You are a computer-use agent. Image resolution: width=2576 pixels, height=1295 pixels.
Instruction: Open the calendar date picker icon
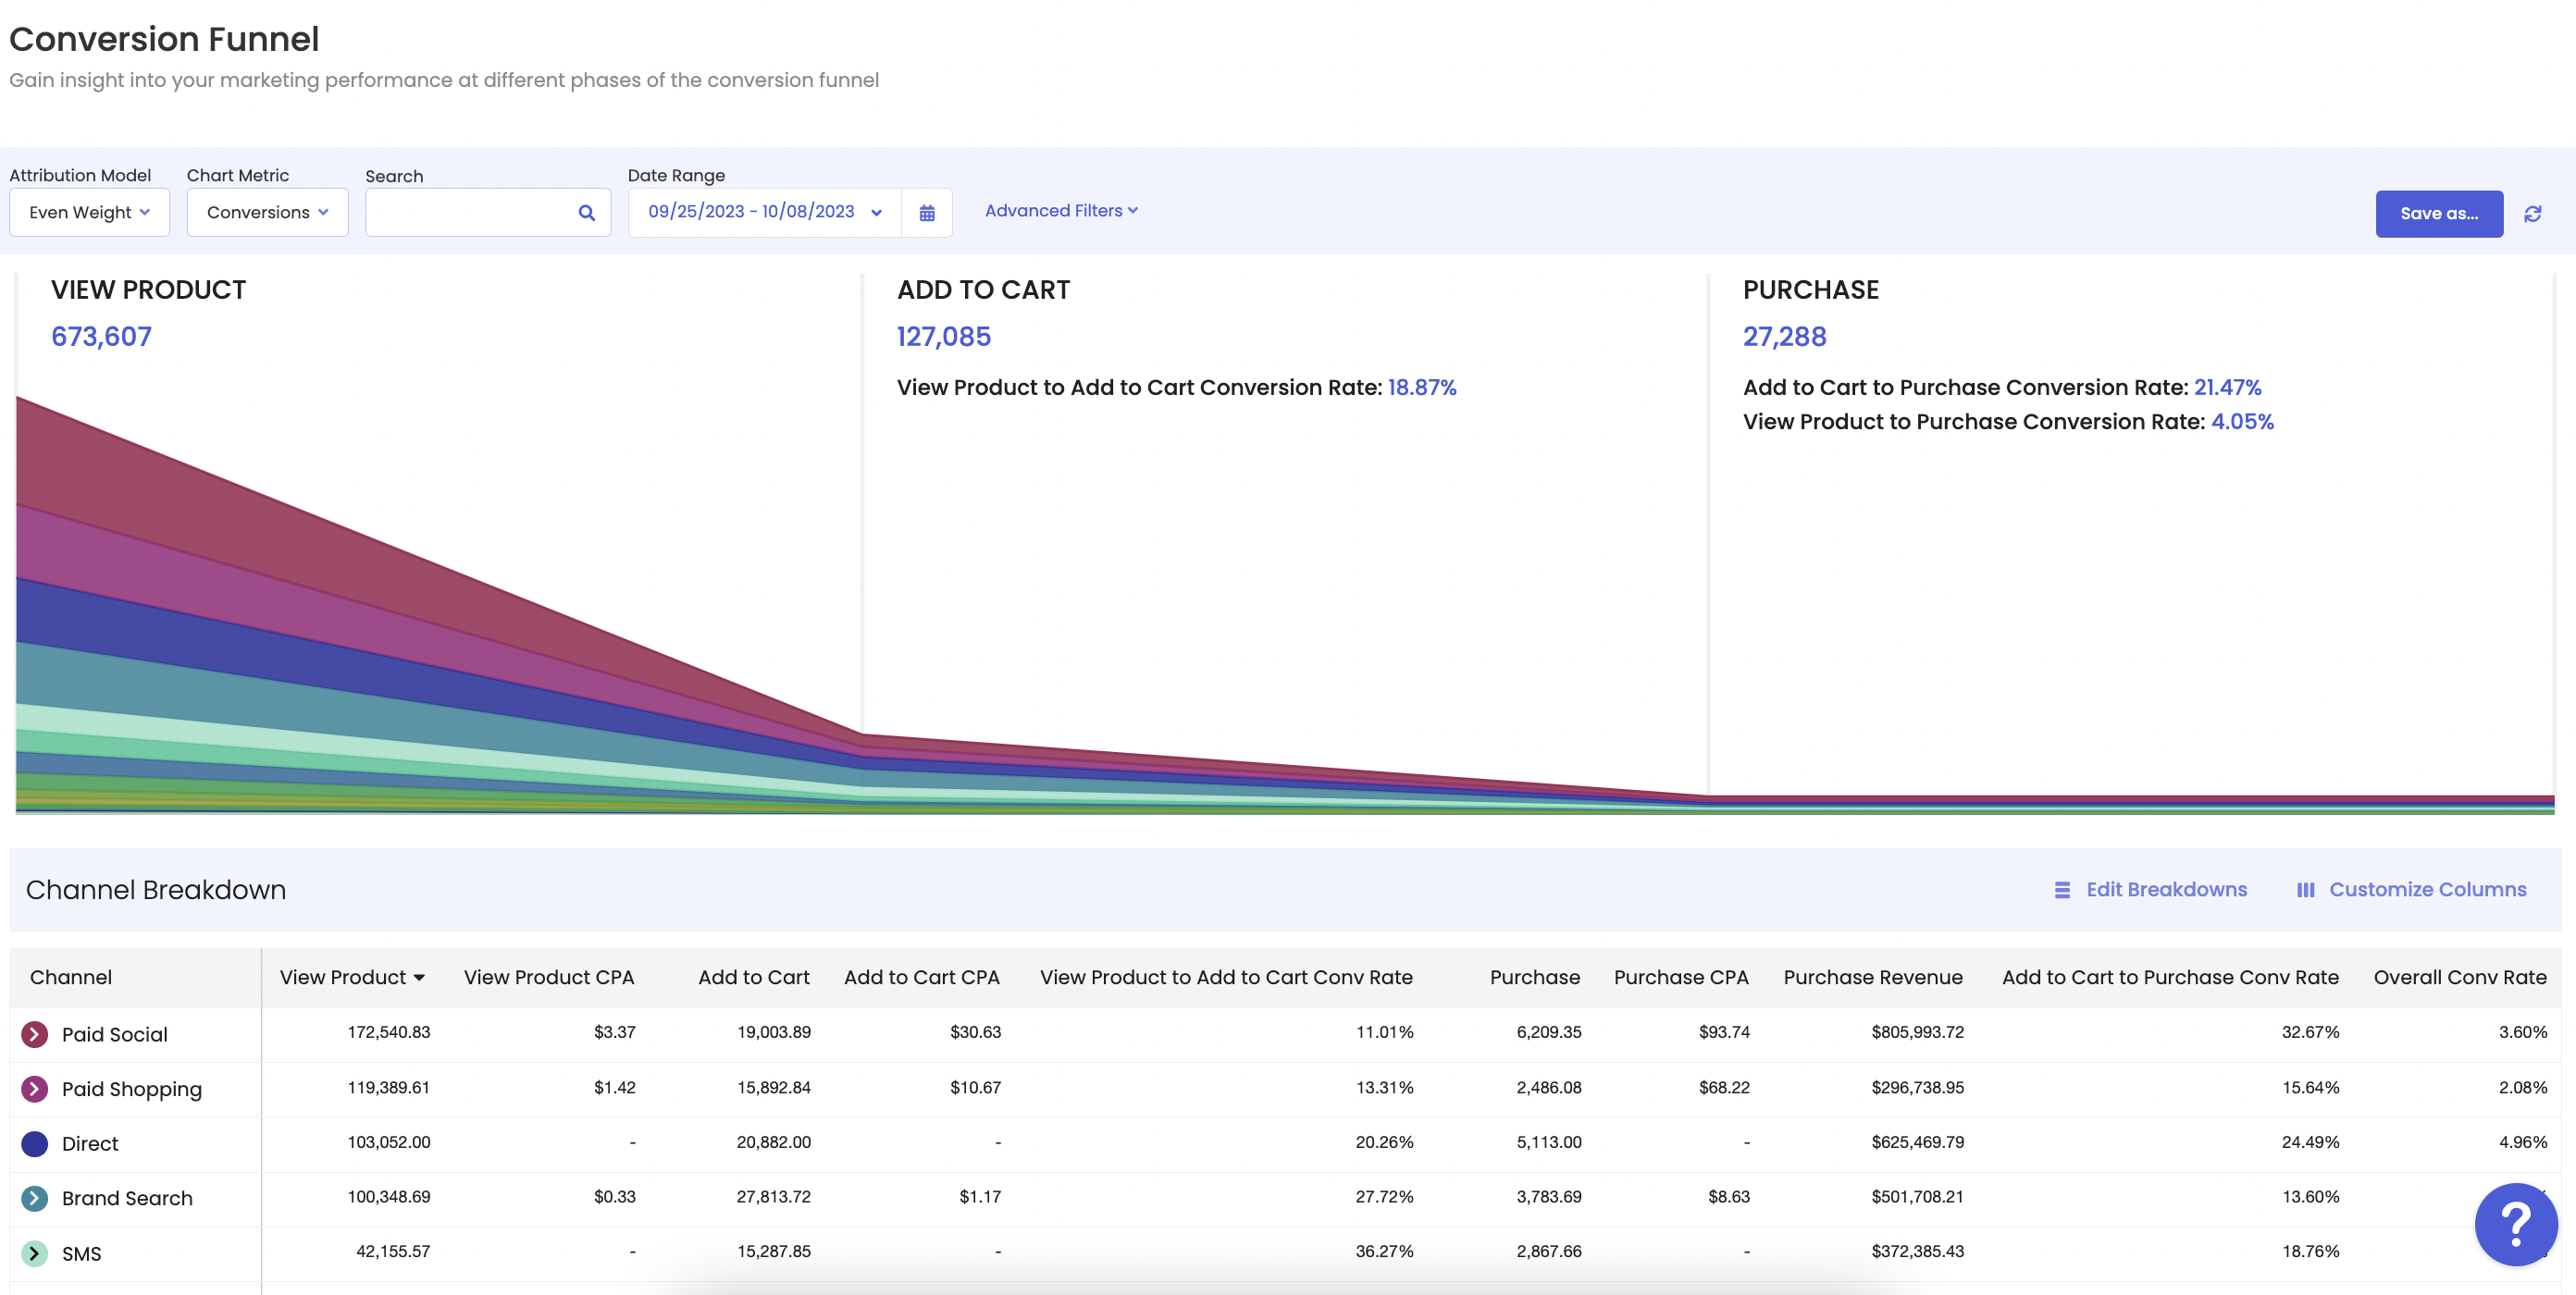[x=927, y=213]
